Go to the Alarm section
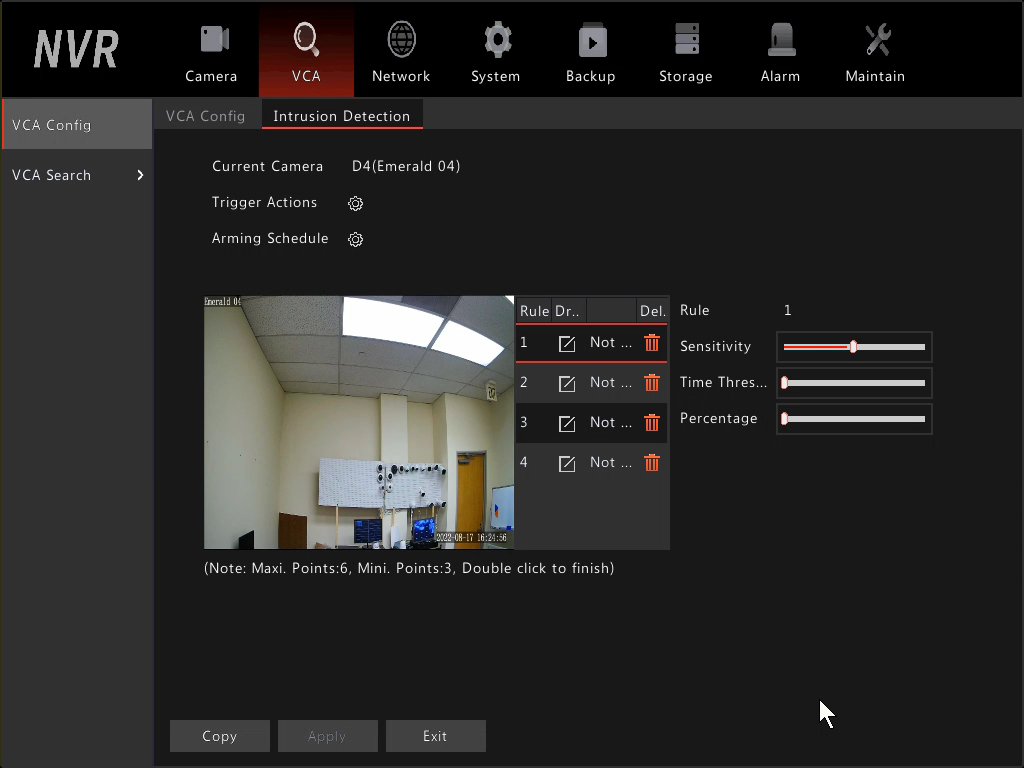Screen dimensions: 1024x768 pyautogui.click(x=780, y=50)
